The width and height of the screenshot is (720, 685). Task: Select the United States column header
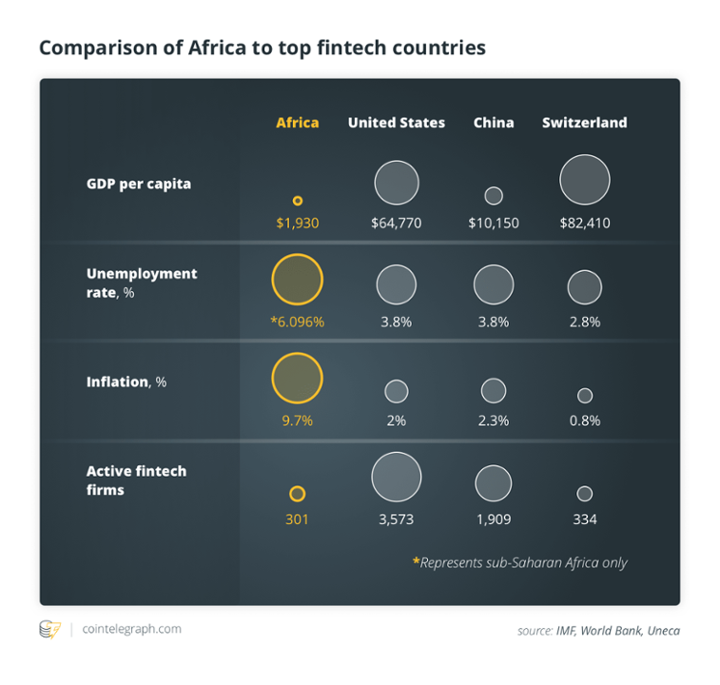pos(396,122)
